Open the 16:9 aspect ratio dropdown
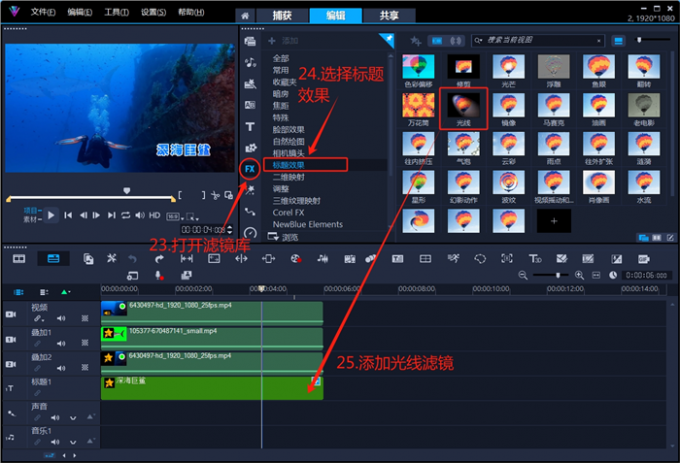Screen dimensions: 680x463 175,217
